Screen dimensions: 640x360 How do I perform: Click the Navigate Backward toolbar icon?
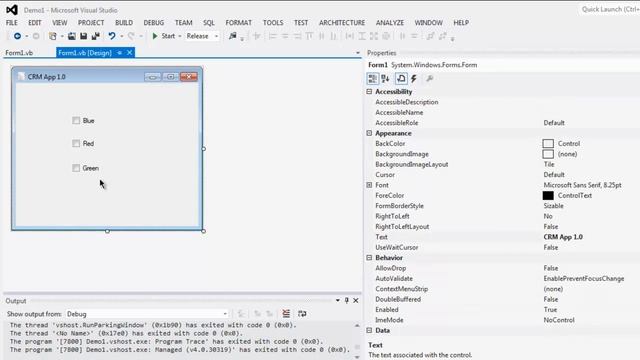point(17,36)
